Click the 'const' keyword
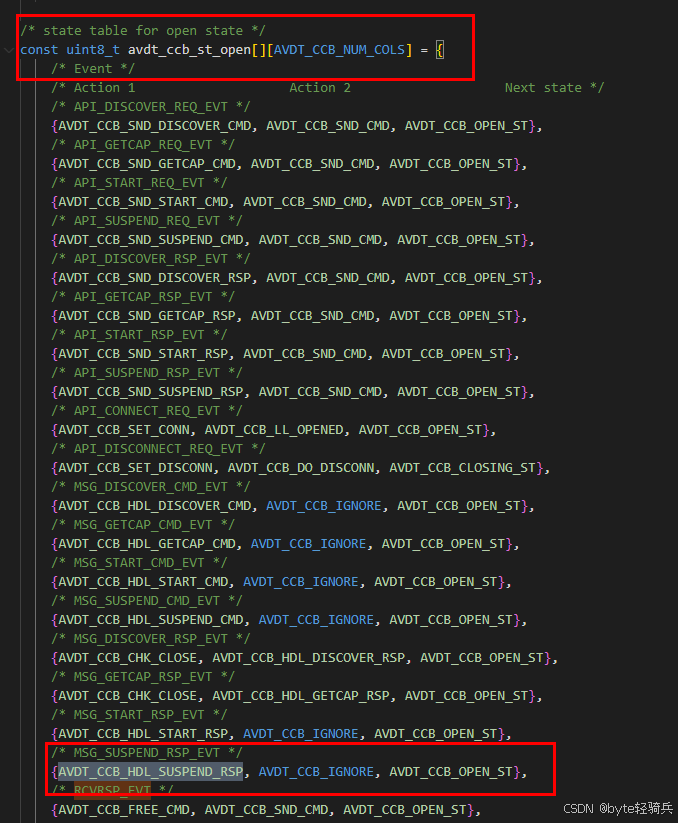Screen dimensions: 678x823 point(39,50)
